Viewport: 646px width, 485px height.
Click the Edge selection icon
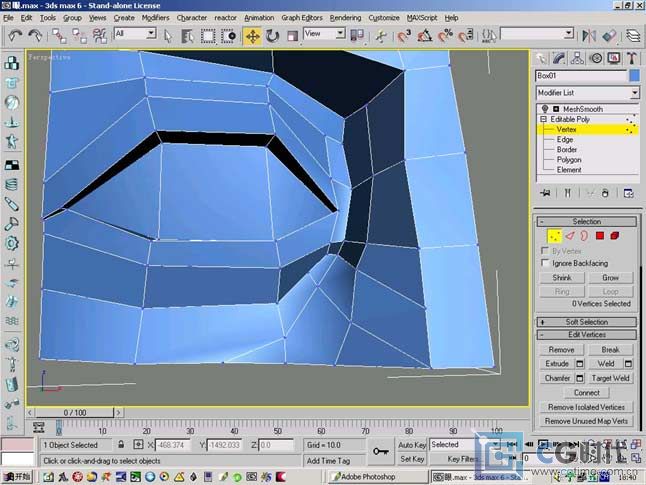(570, 236)
